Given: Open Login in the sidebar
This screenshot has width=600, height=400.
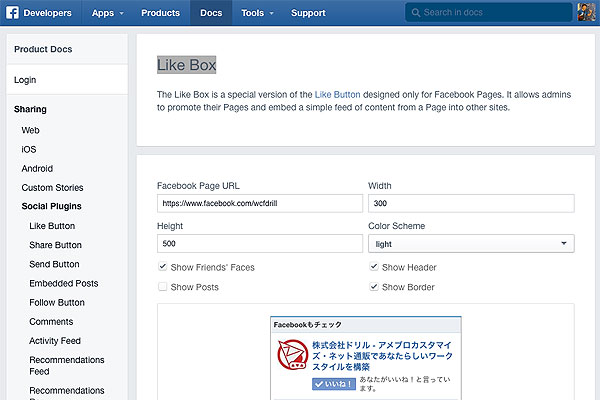Looking at the screenshot, I should (x=25, y=80).
